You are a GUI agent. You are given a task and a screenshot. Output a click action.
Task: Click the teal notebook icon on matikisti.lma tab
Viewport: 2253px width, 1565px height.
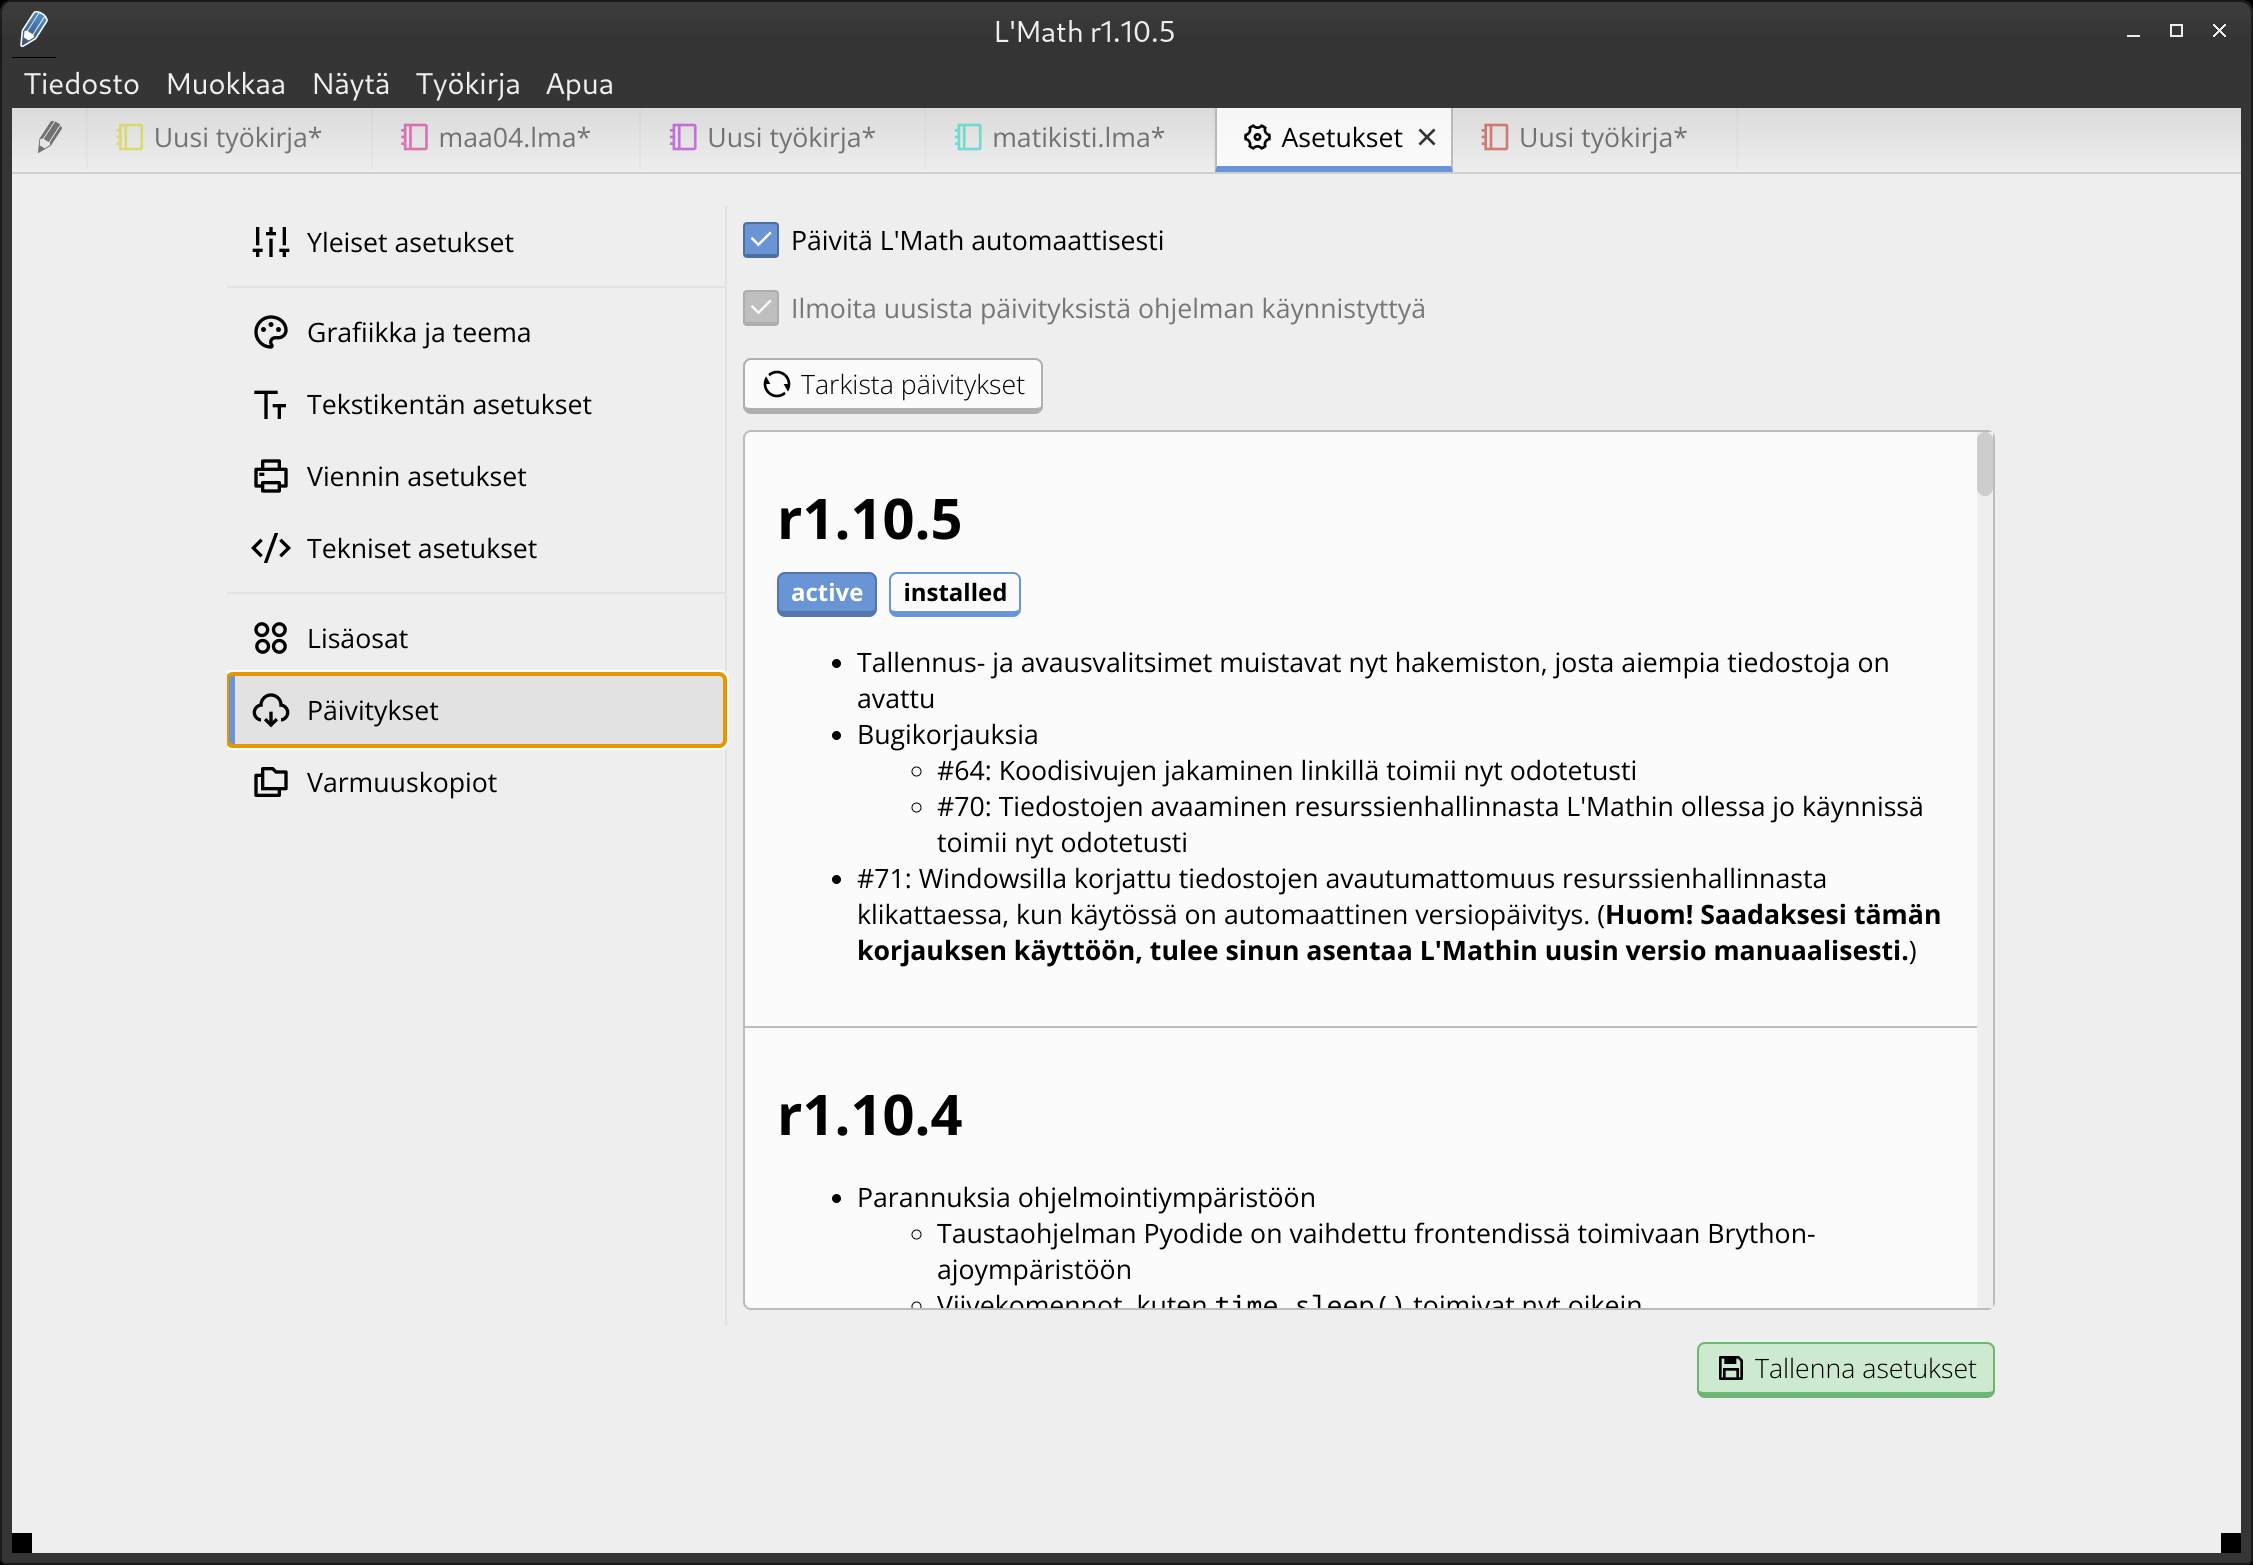coord(968,137)
